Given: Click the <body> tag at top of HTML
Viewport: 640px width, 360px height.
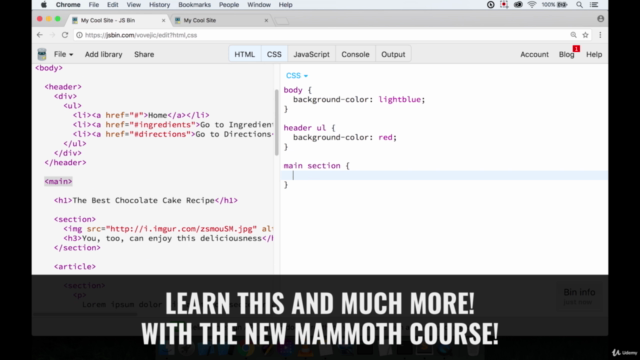Looking at the screenshot, I should 49,68.
